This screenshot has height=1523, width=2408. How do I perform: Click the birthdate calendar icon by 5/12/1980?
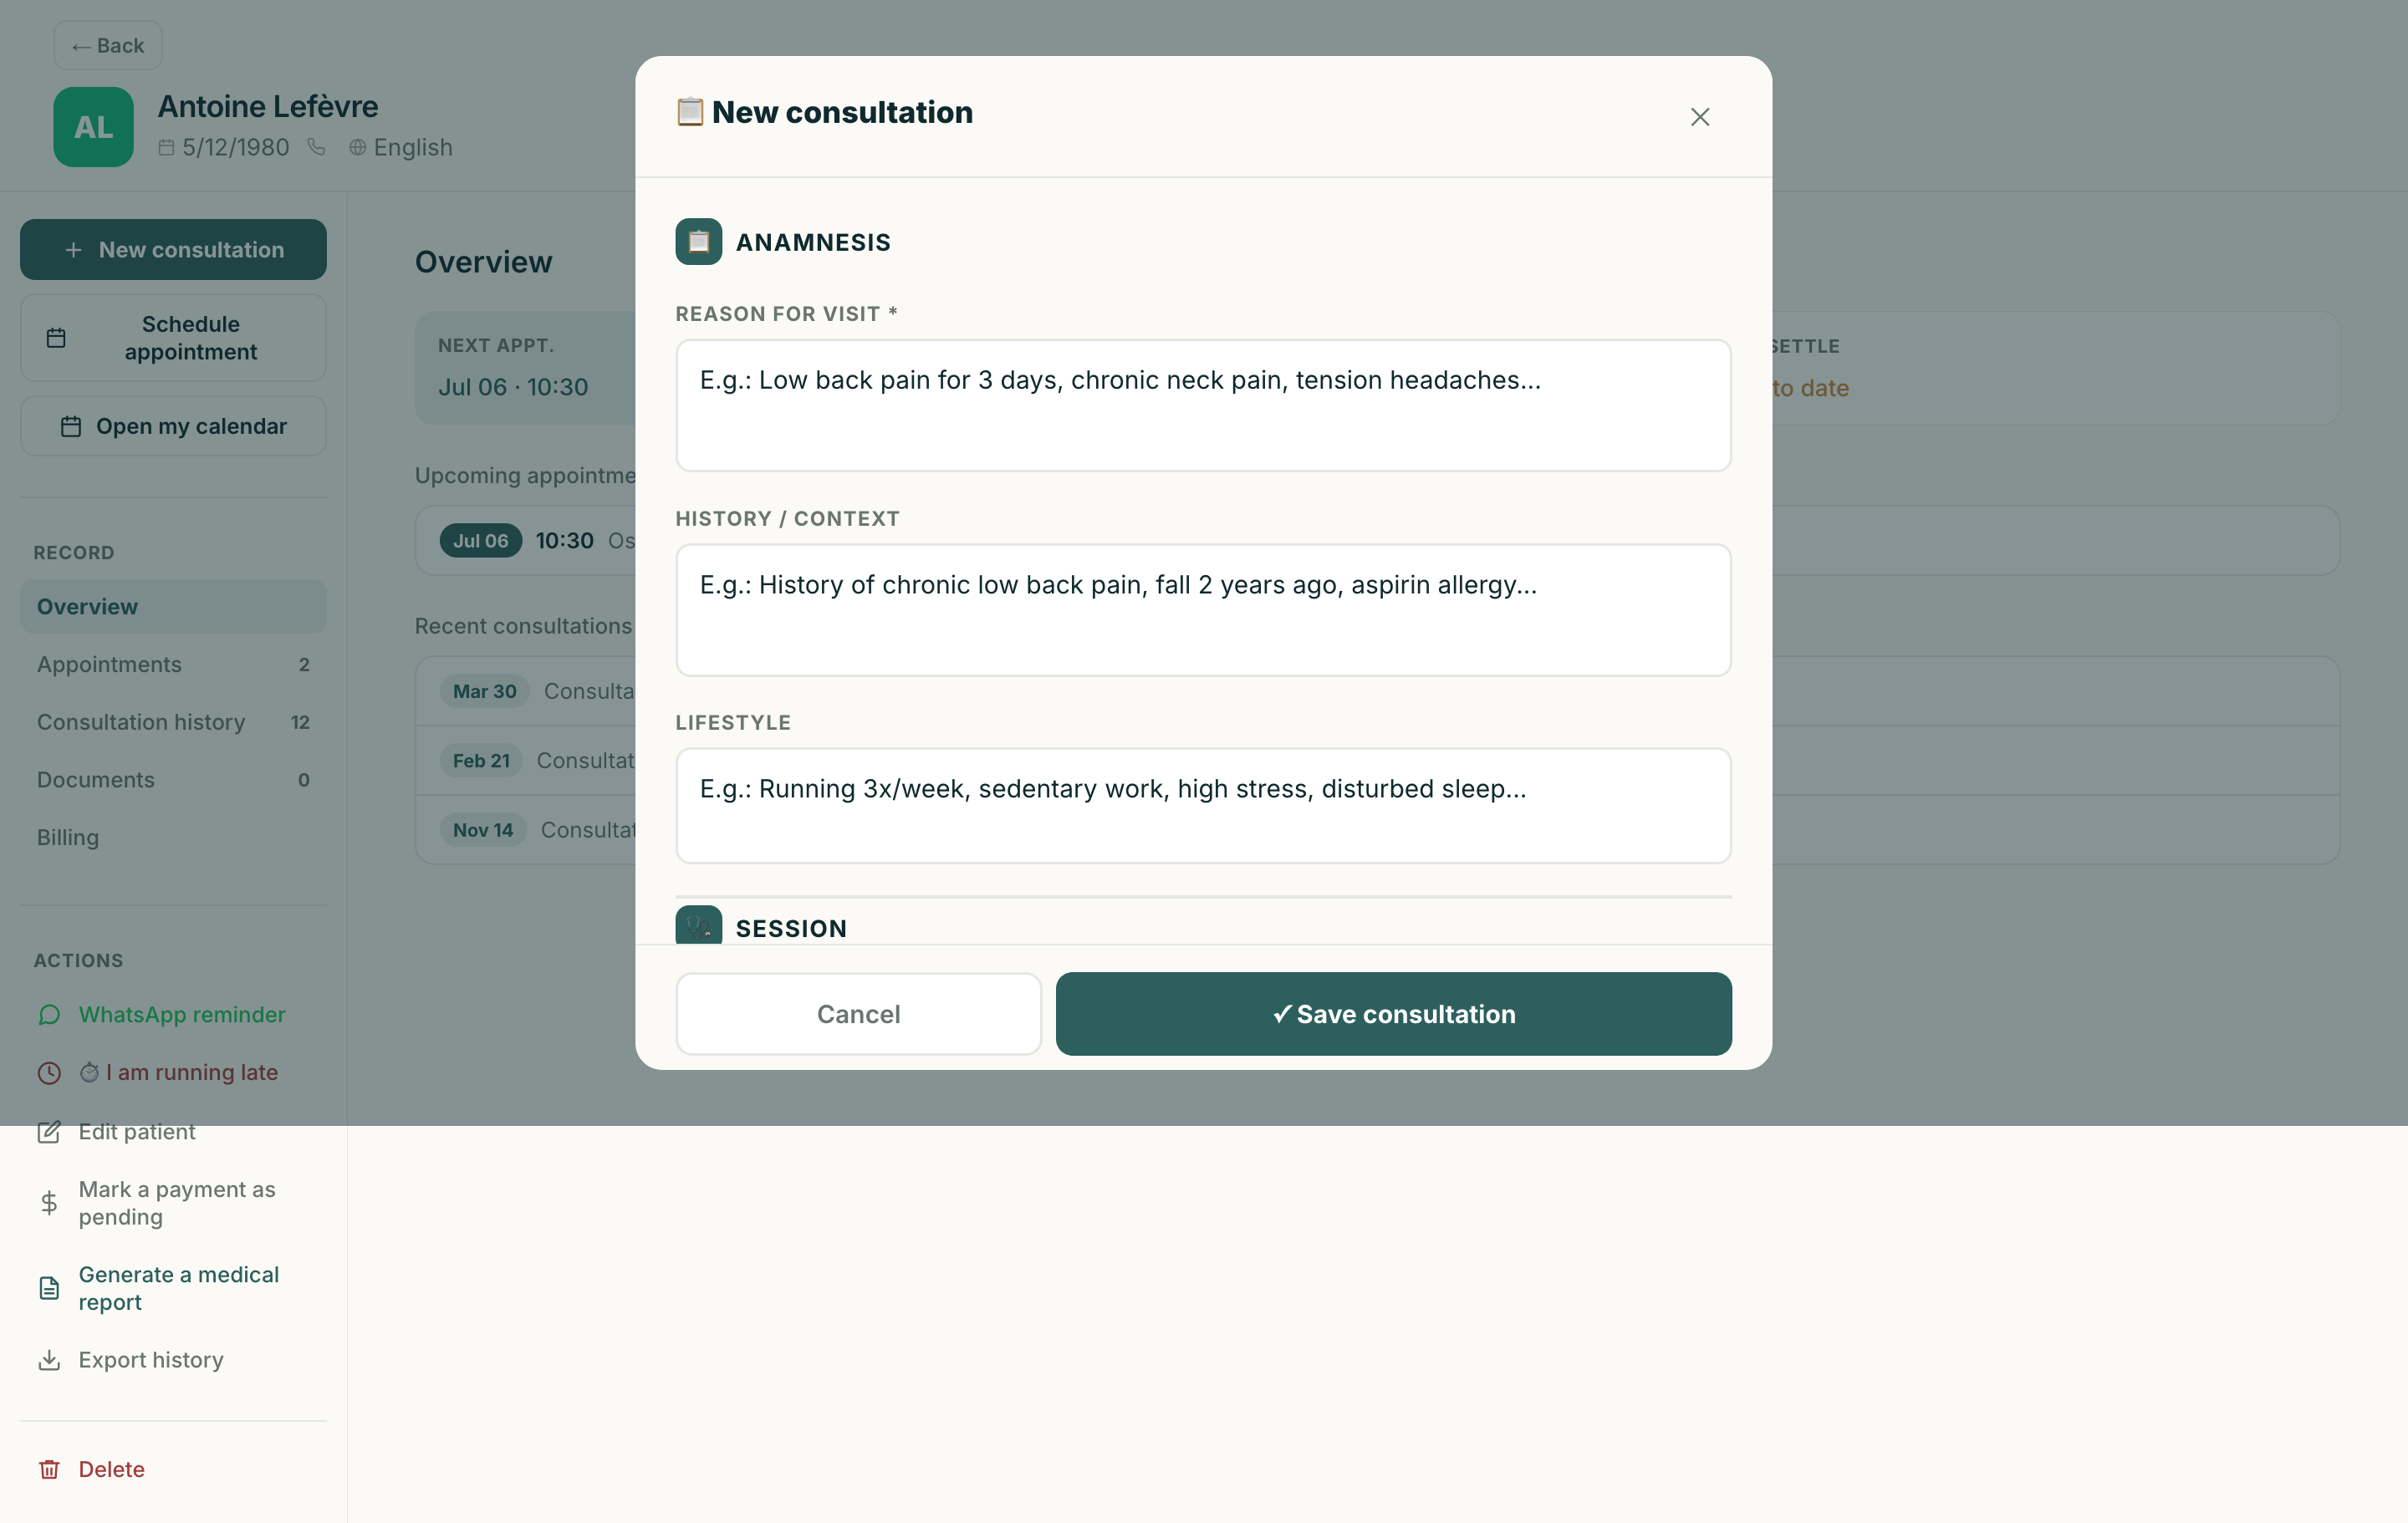[166, 147]
